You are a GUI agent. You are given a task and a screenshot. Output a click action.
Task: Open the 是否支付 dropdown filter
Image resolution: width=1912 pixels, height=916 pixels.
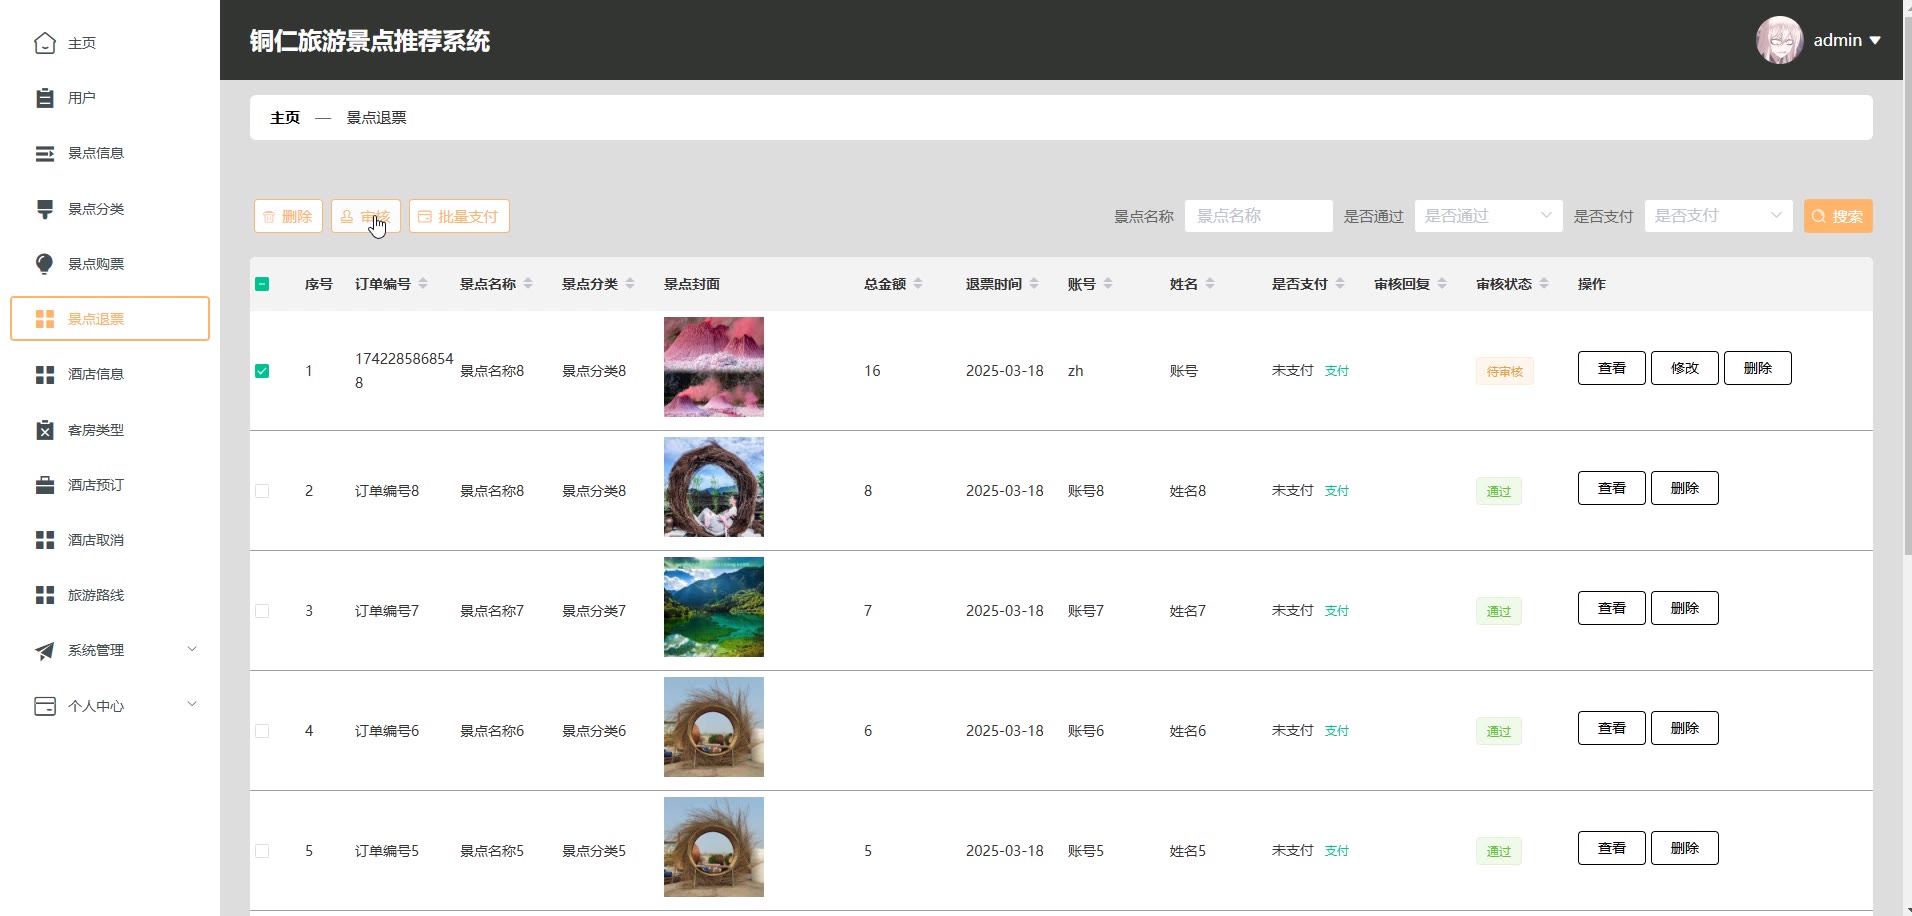(1718, 216)
